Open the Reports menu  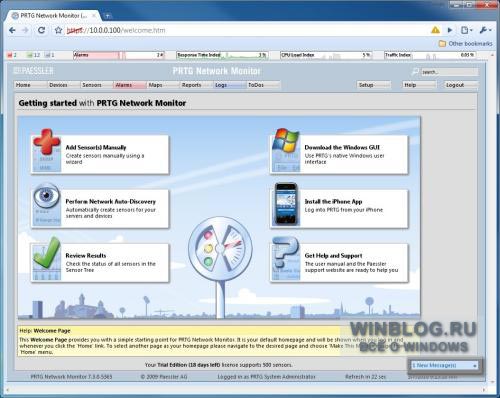[196, 85]
